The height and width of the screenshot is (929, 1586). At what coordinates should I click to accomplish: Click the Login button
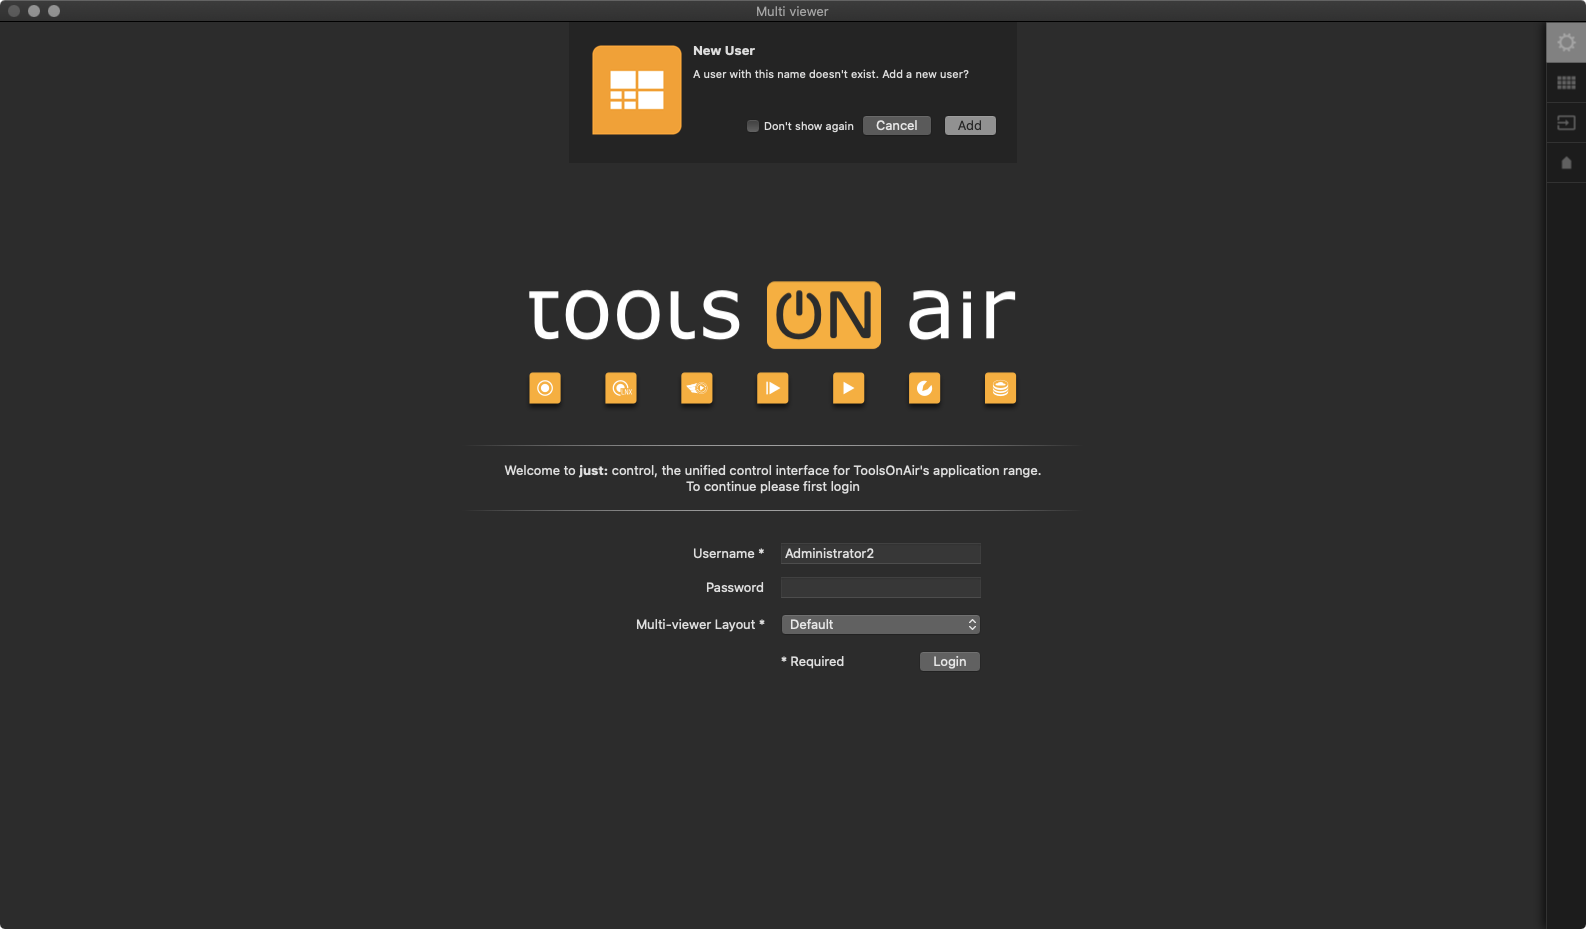tap(950, 661)
